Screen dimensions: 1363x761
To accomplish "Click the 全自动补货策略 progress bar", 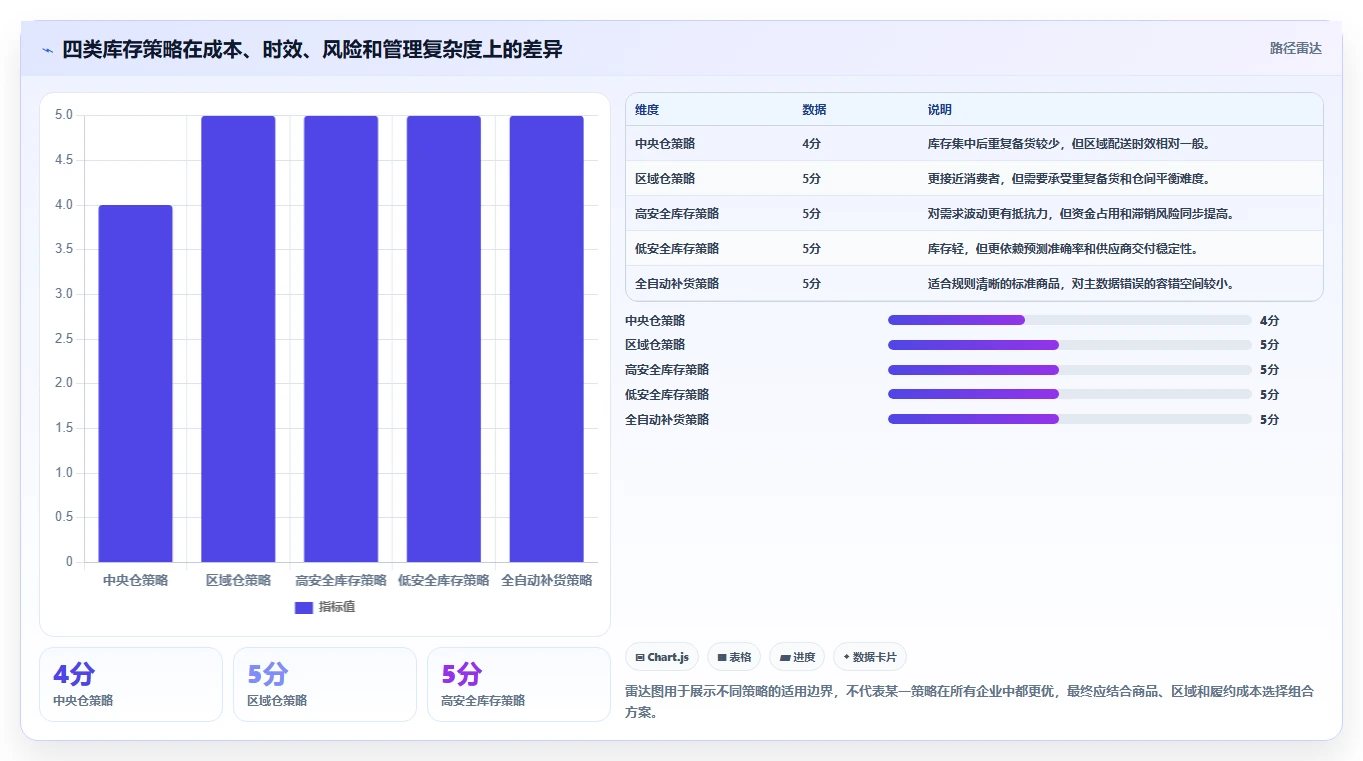I will coord(1070,419).
